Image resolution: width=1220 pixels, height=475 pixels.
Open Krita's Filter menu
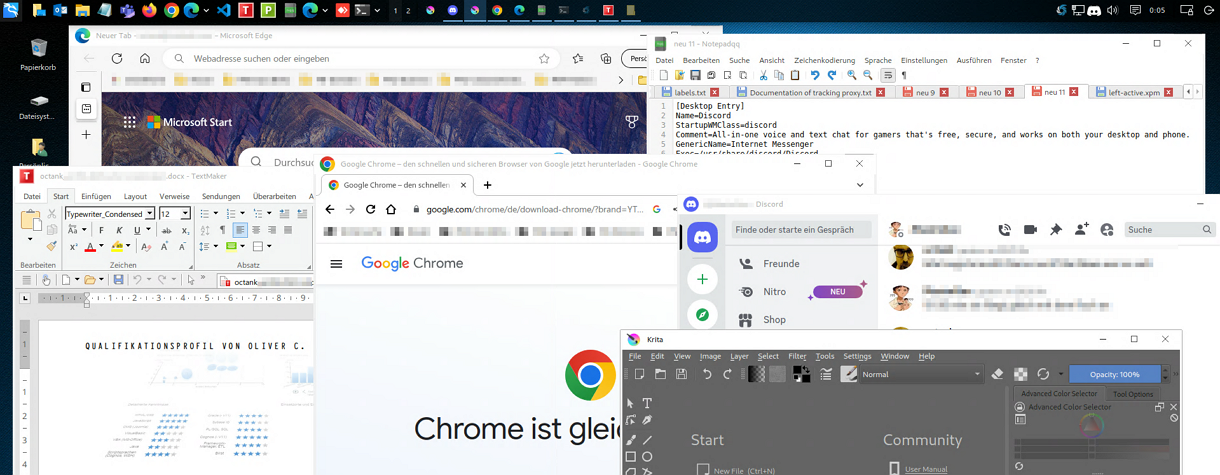coord(797,356)
